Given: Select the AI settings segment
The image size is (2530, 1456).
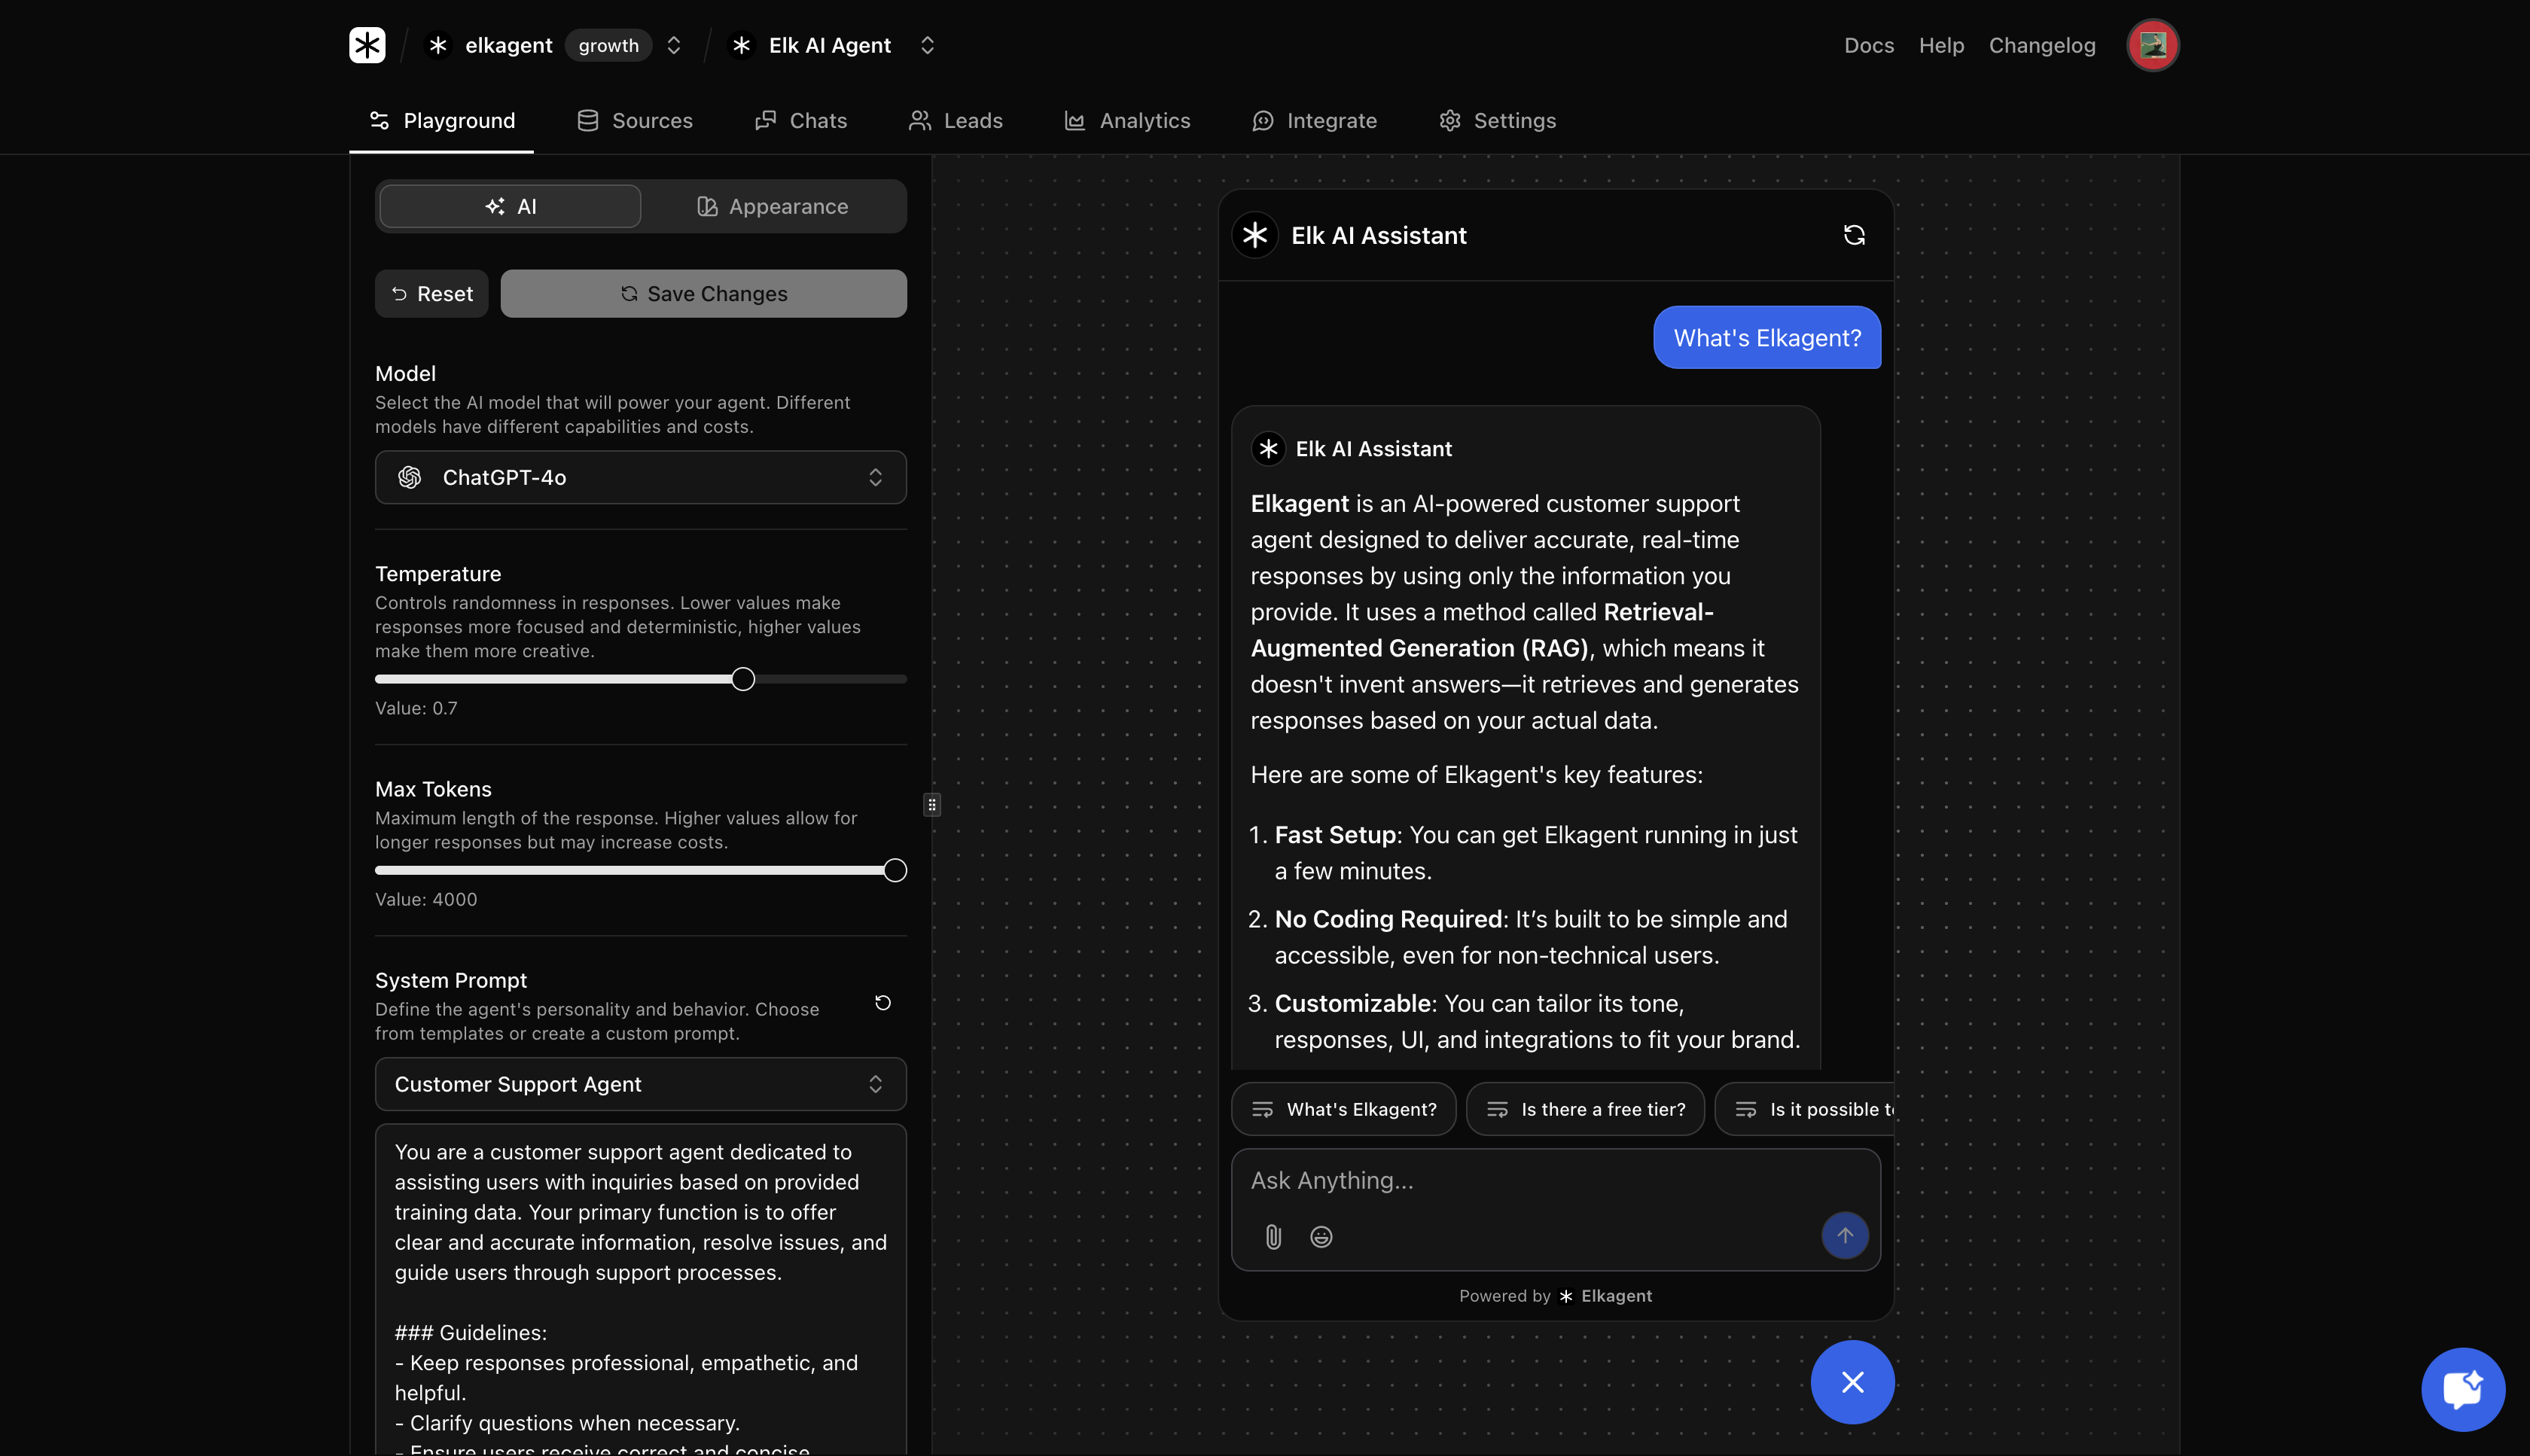Looking at the screenshot, I should pyautogui.click(x=510, y=206).
